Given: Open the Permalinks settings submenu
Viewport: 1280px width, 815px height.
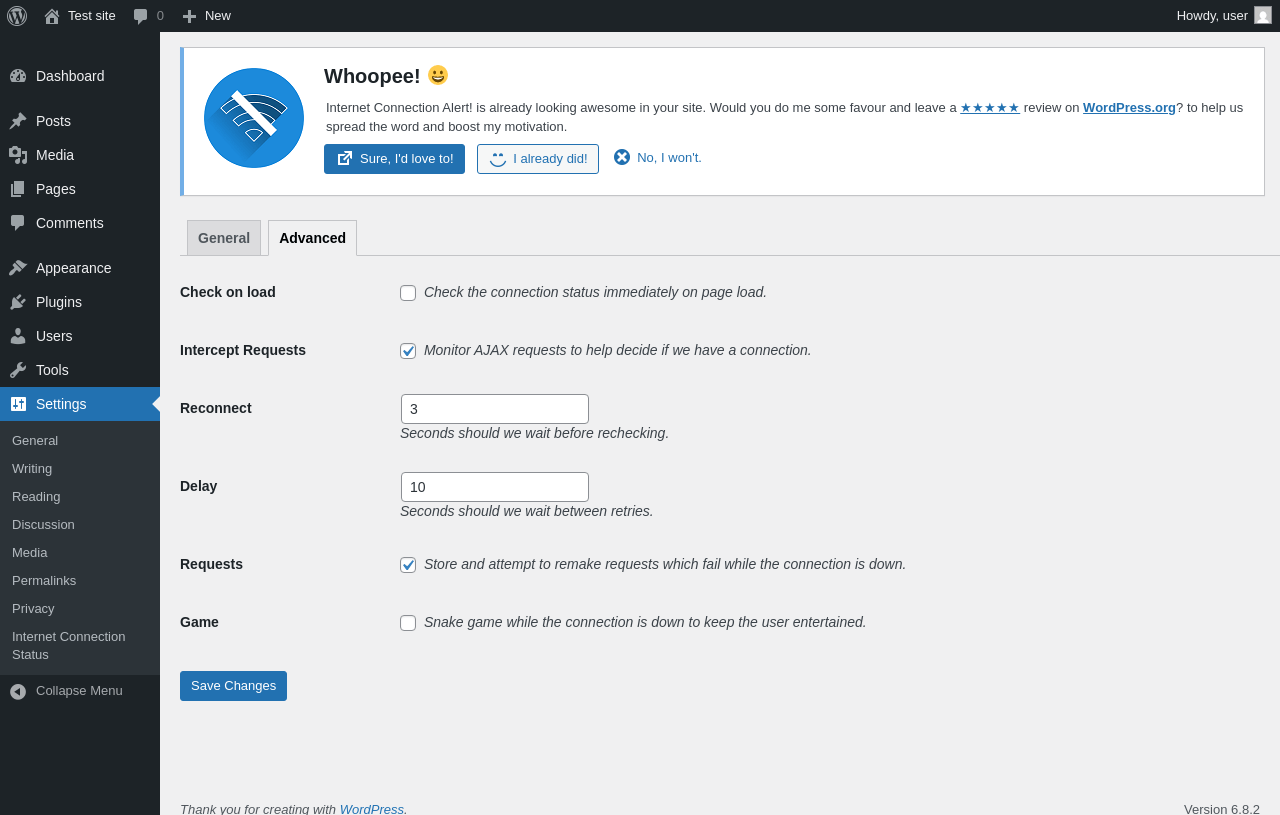Looking at the screenshot, I should click(x=80, y=580).
